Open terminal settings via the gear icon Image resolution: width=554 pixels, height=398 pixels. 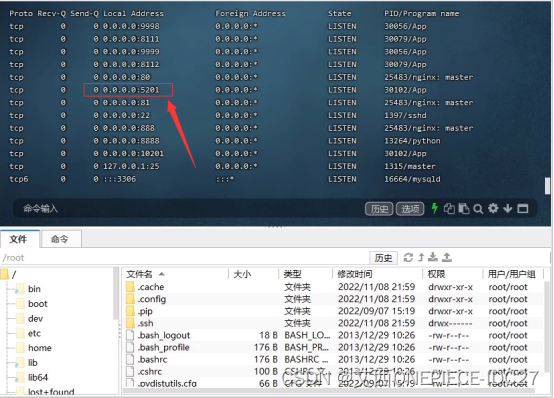tap(493, 208)
